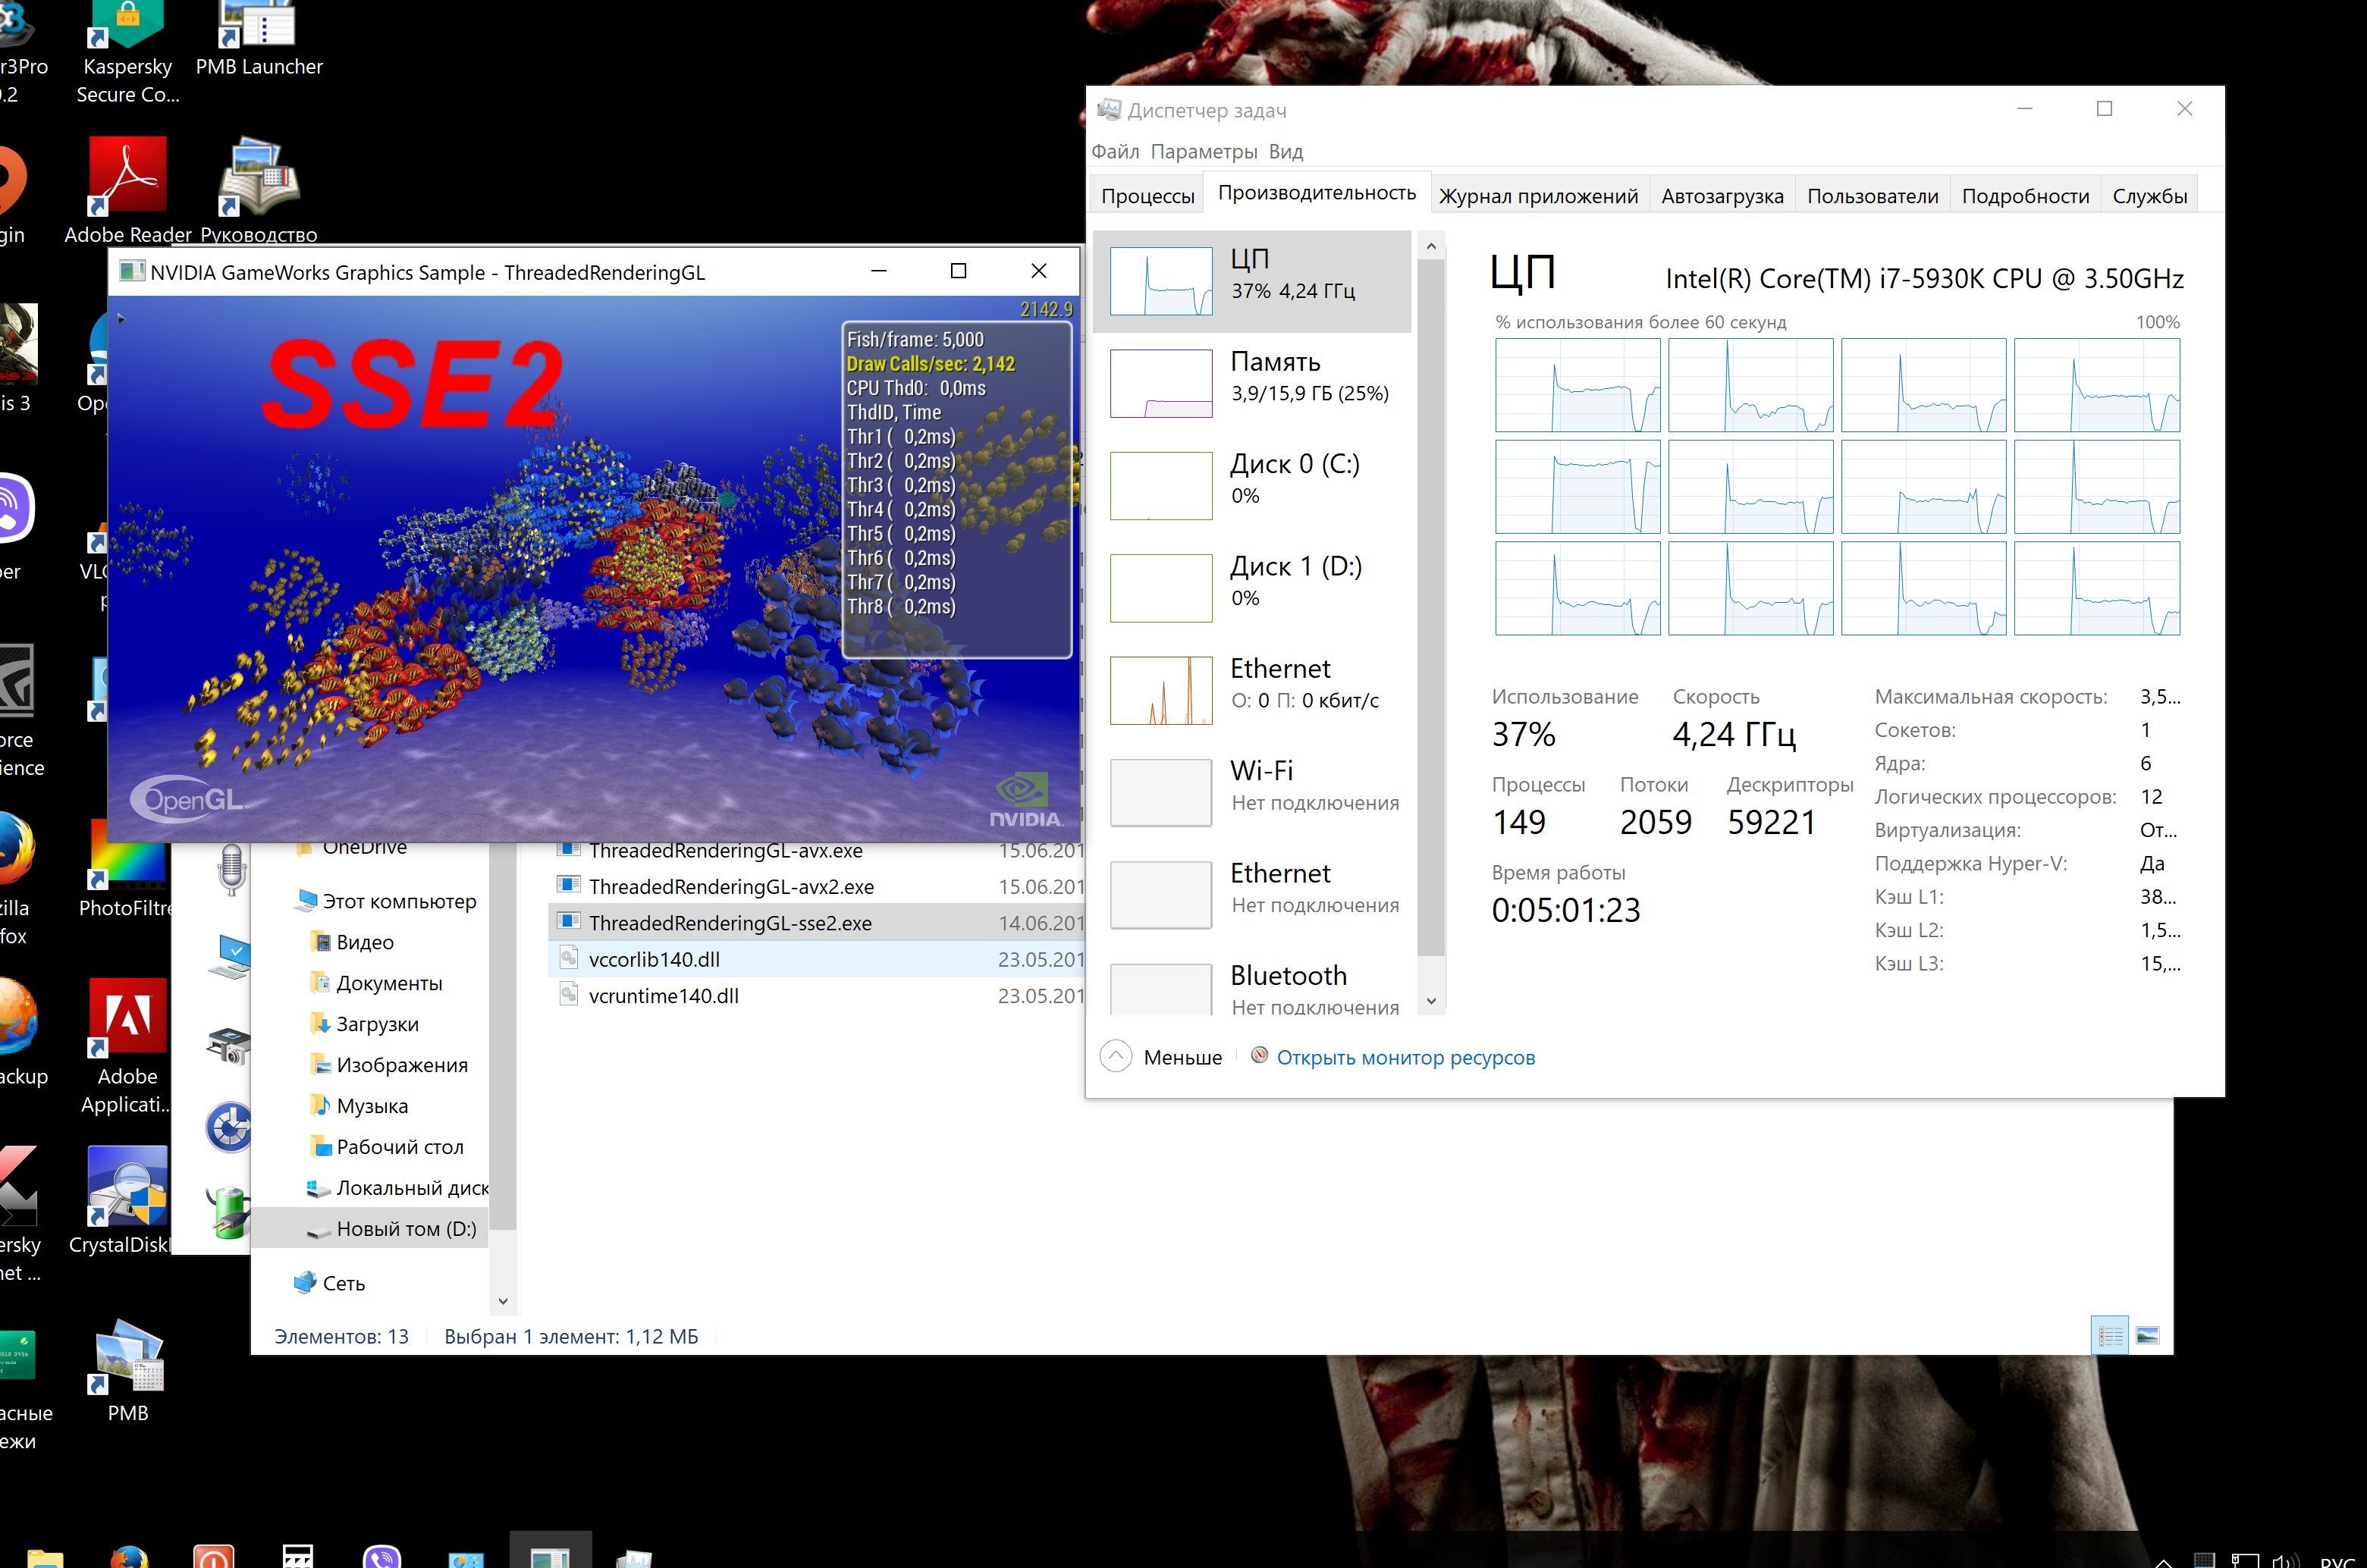Select the Ethernet graph with activity spikes
Screen dimensions: 2367x1568
coord(1161,691)
